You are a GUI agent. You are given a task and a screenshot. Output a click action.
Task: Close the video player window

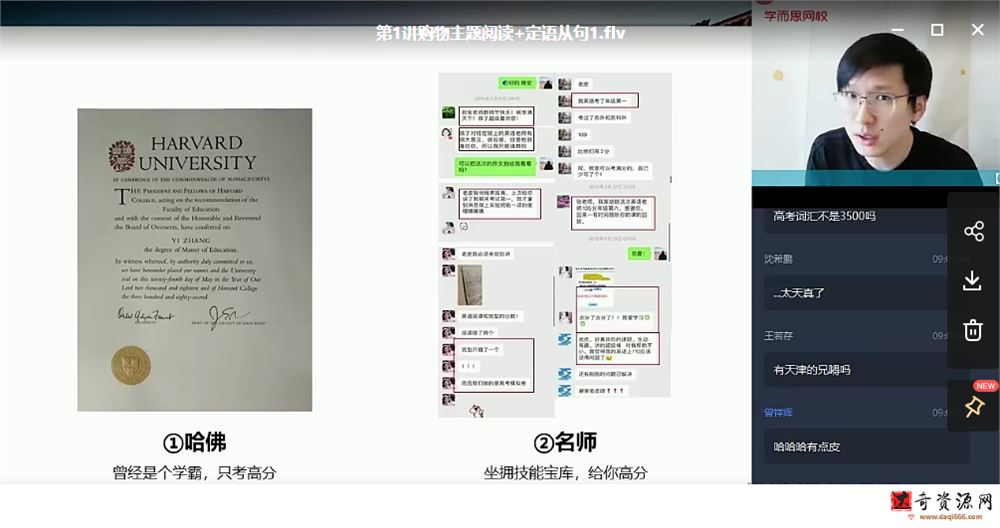point(978,30)
